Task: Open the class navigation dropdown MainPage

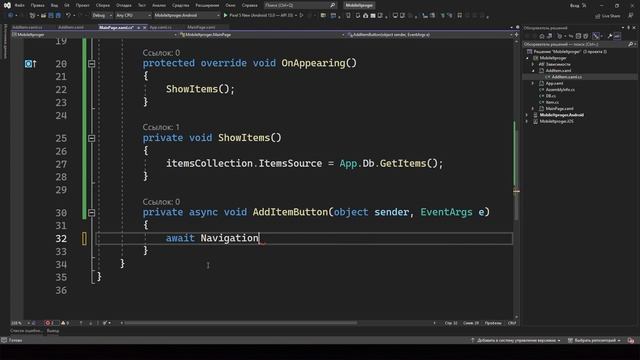Action: (261, 35)
